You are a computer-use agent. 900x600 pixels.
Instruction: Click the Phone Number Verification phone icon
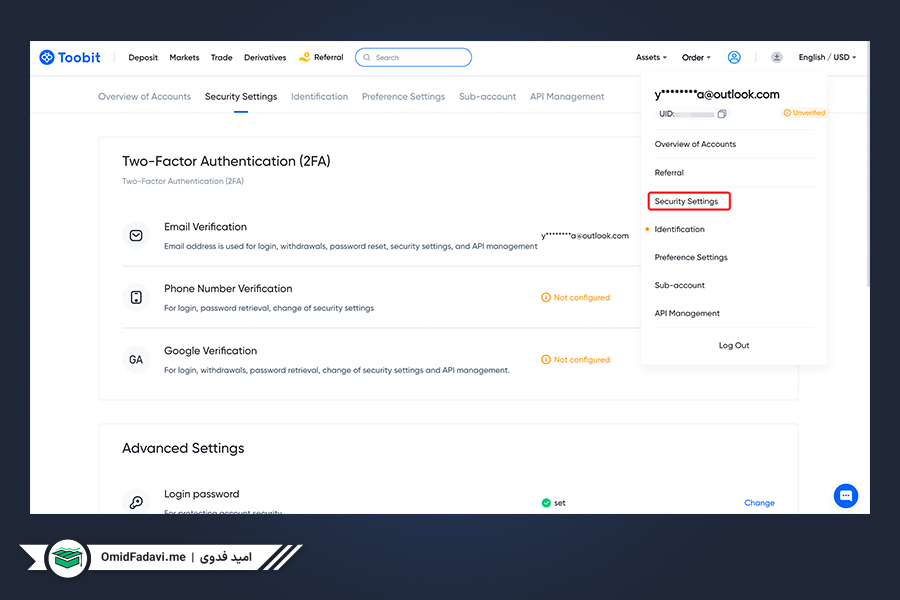(x=136, y=297)
